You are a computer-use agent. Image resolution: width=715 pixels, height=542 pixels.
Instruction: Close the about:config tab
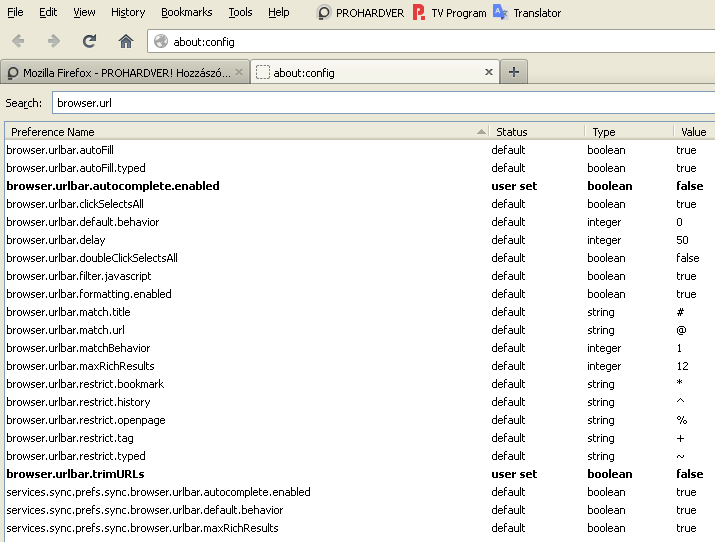(x=489, y=72)
